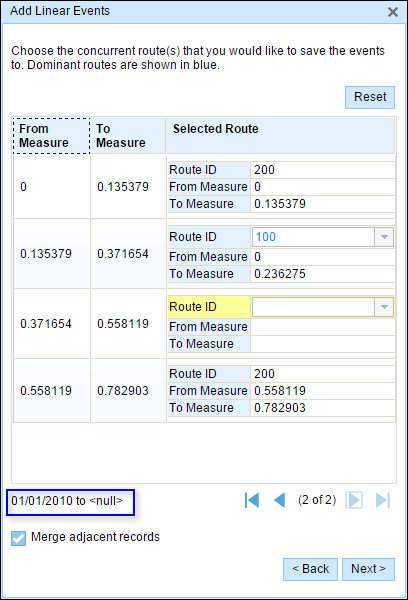Close the Add Linear Events dialog
The image size is (408, 600).
pos(393,12)
